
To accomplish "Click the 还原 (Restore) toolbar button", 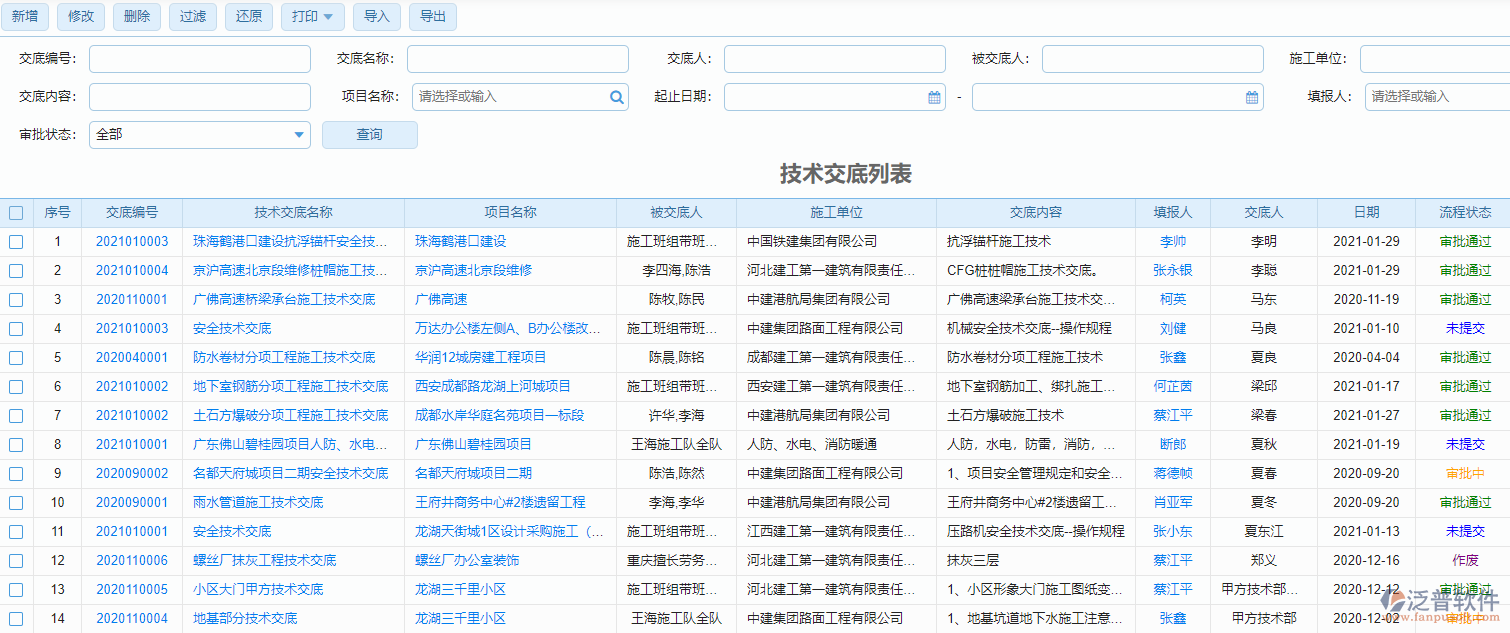I will (x=248, y=16).
